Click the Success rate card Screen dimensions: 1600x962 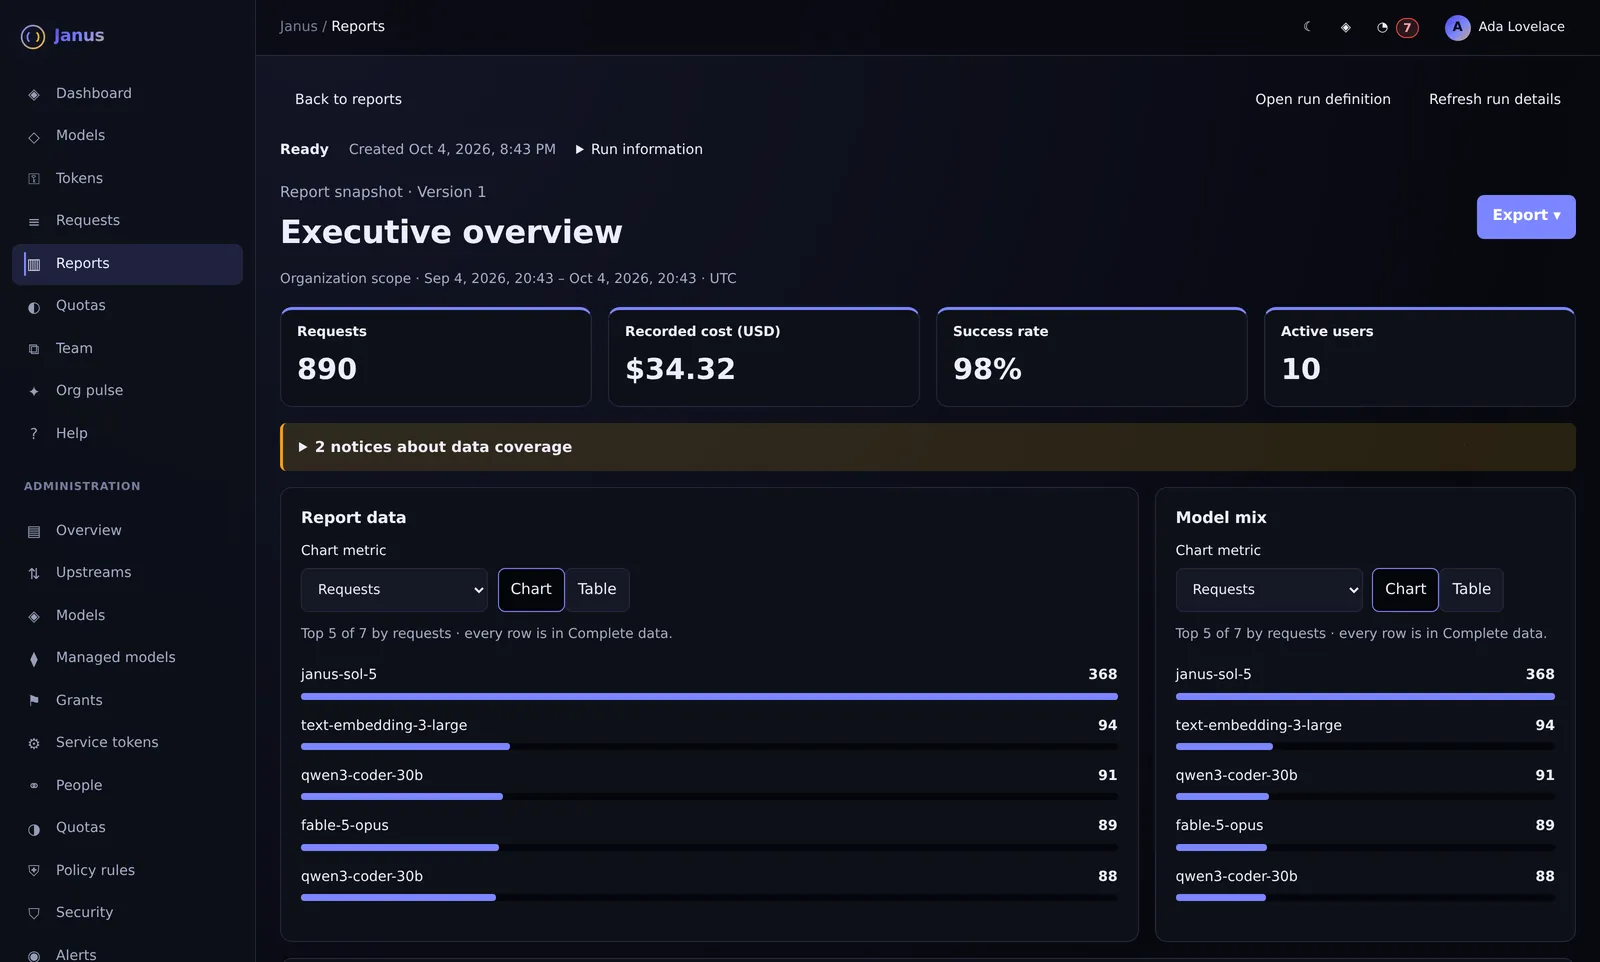click(x=1092, y=357)
